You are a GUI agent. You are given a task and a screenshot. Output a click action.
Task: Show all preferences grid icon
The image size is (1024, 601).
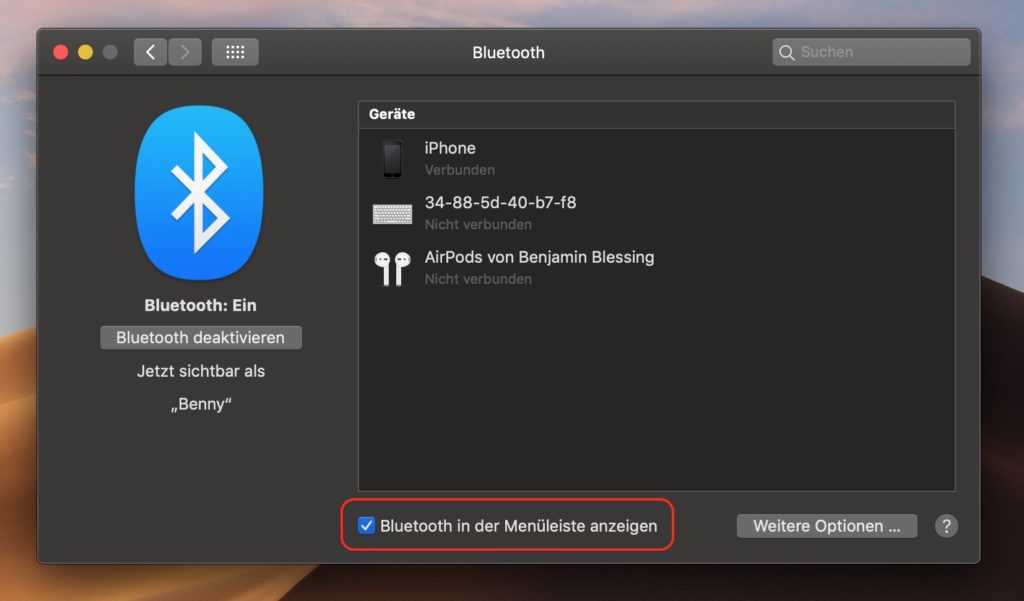click(235, 52)
